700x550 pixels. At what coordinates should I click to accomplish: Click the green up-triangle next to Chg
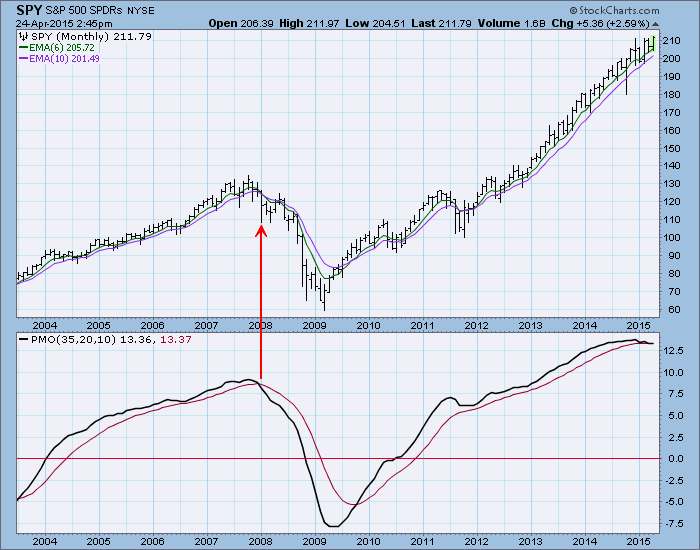pos(655,24)
